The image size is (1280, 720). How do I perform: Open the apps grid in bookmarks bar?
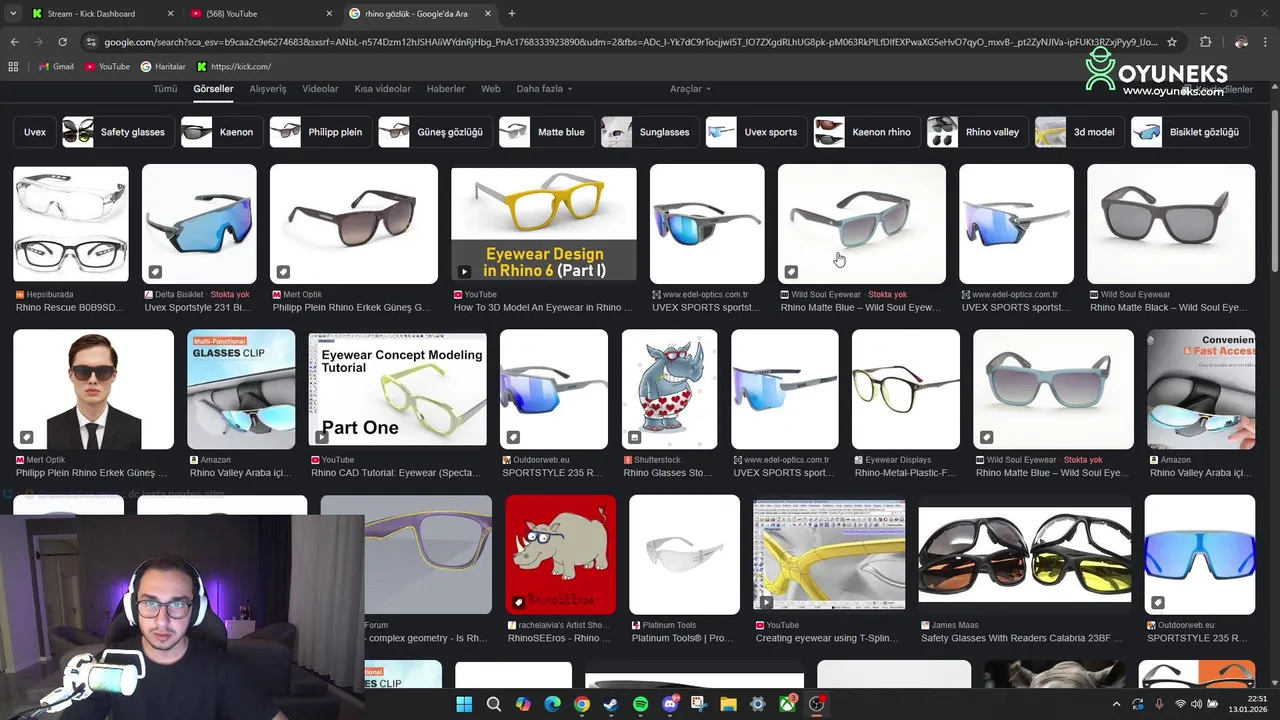coord(13,66)
